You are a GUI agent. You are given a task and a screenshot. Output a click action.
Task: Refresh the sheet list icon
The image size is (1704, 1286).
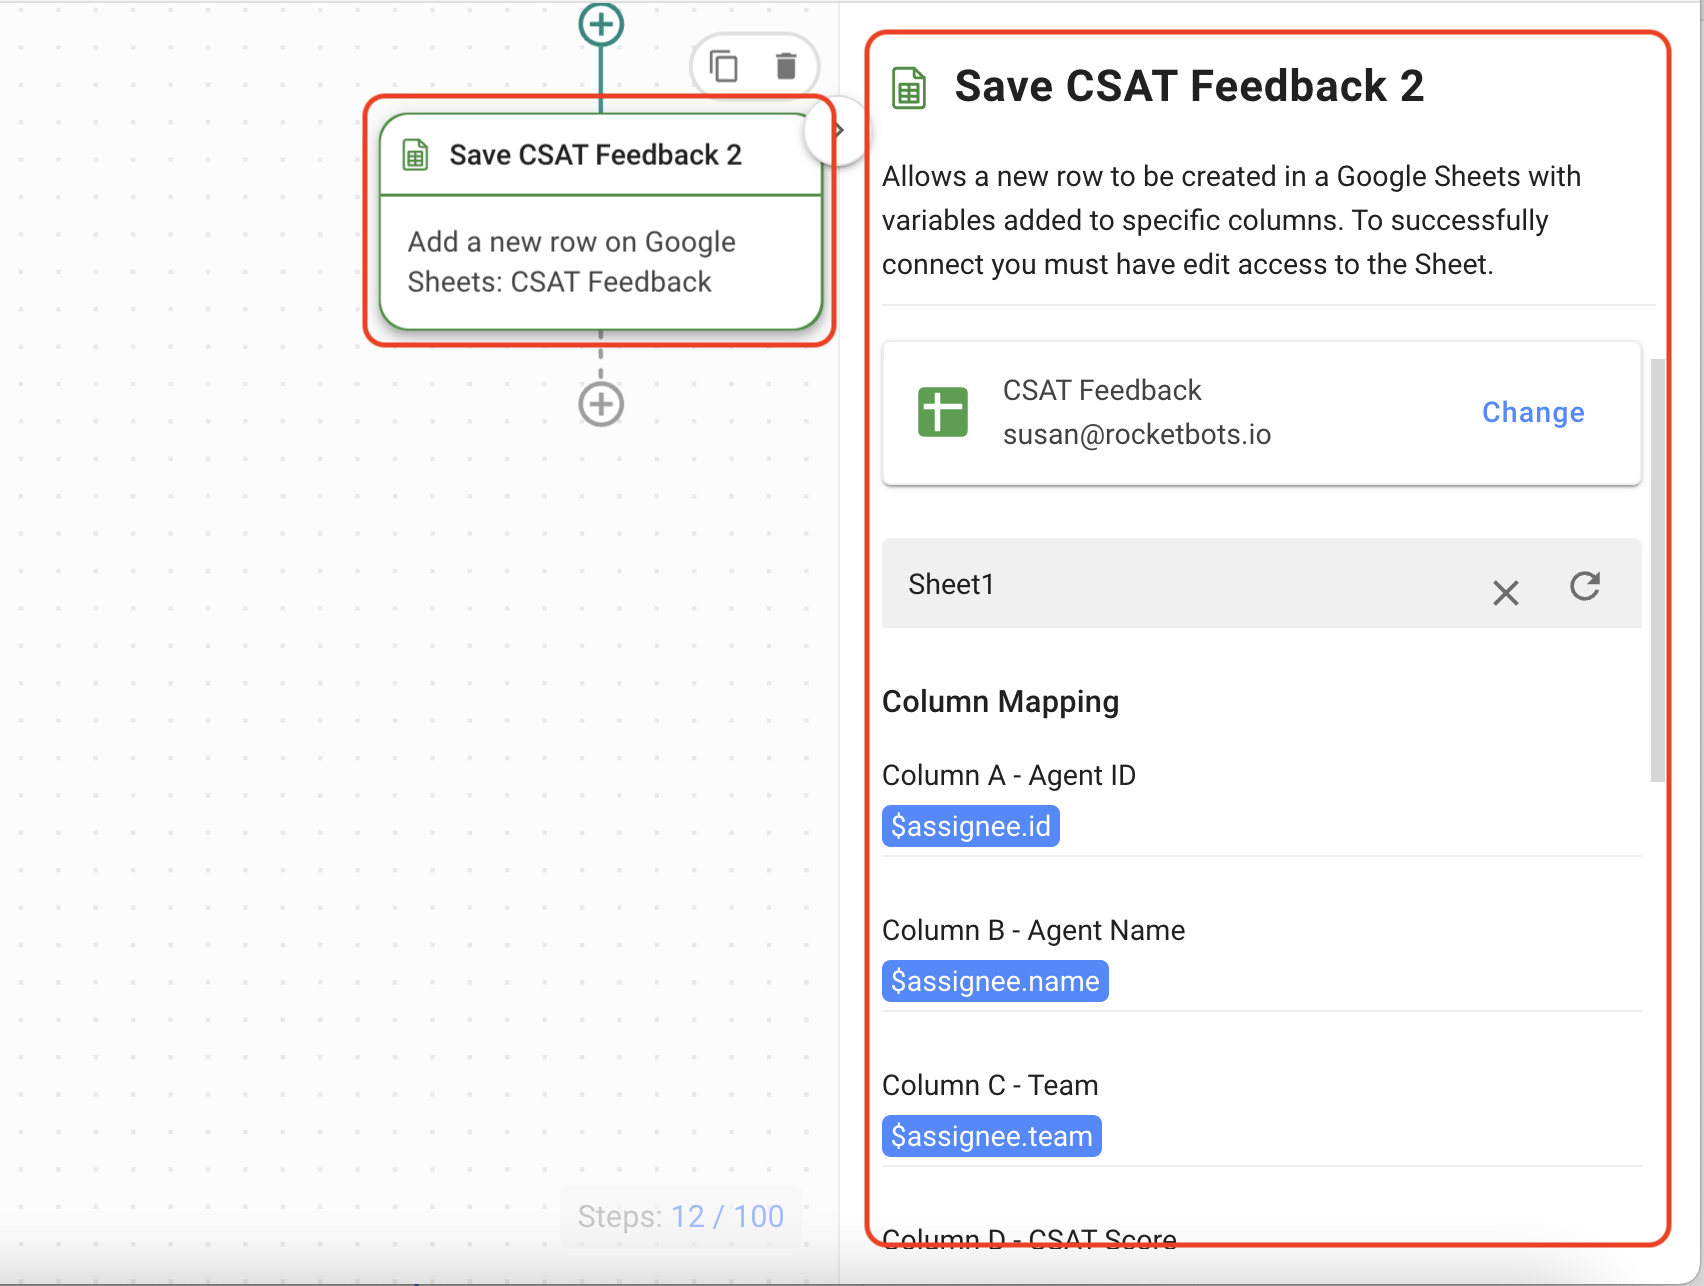point(1585,586)
